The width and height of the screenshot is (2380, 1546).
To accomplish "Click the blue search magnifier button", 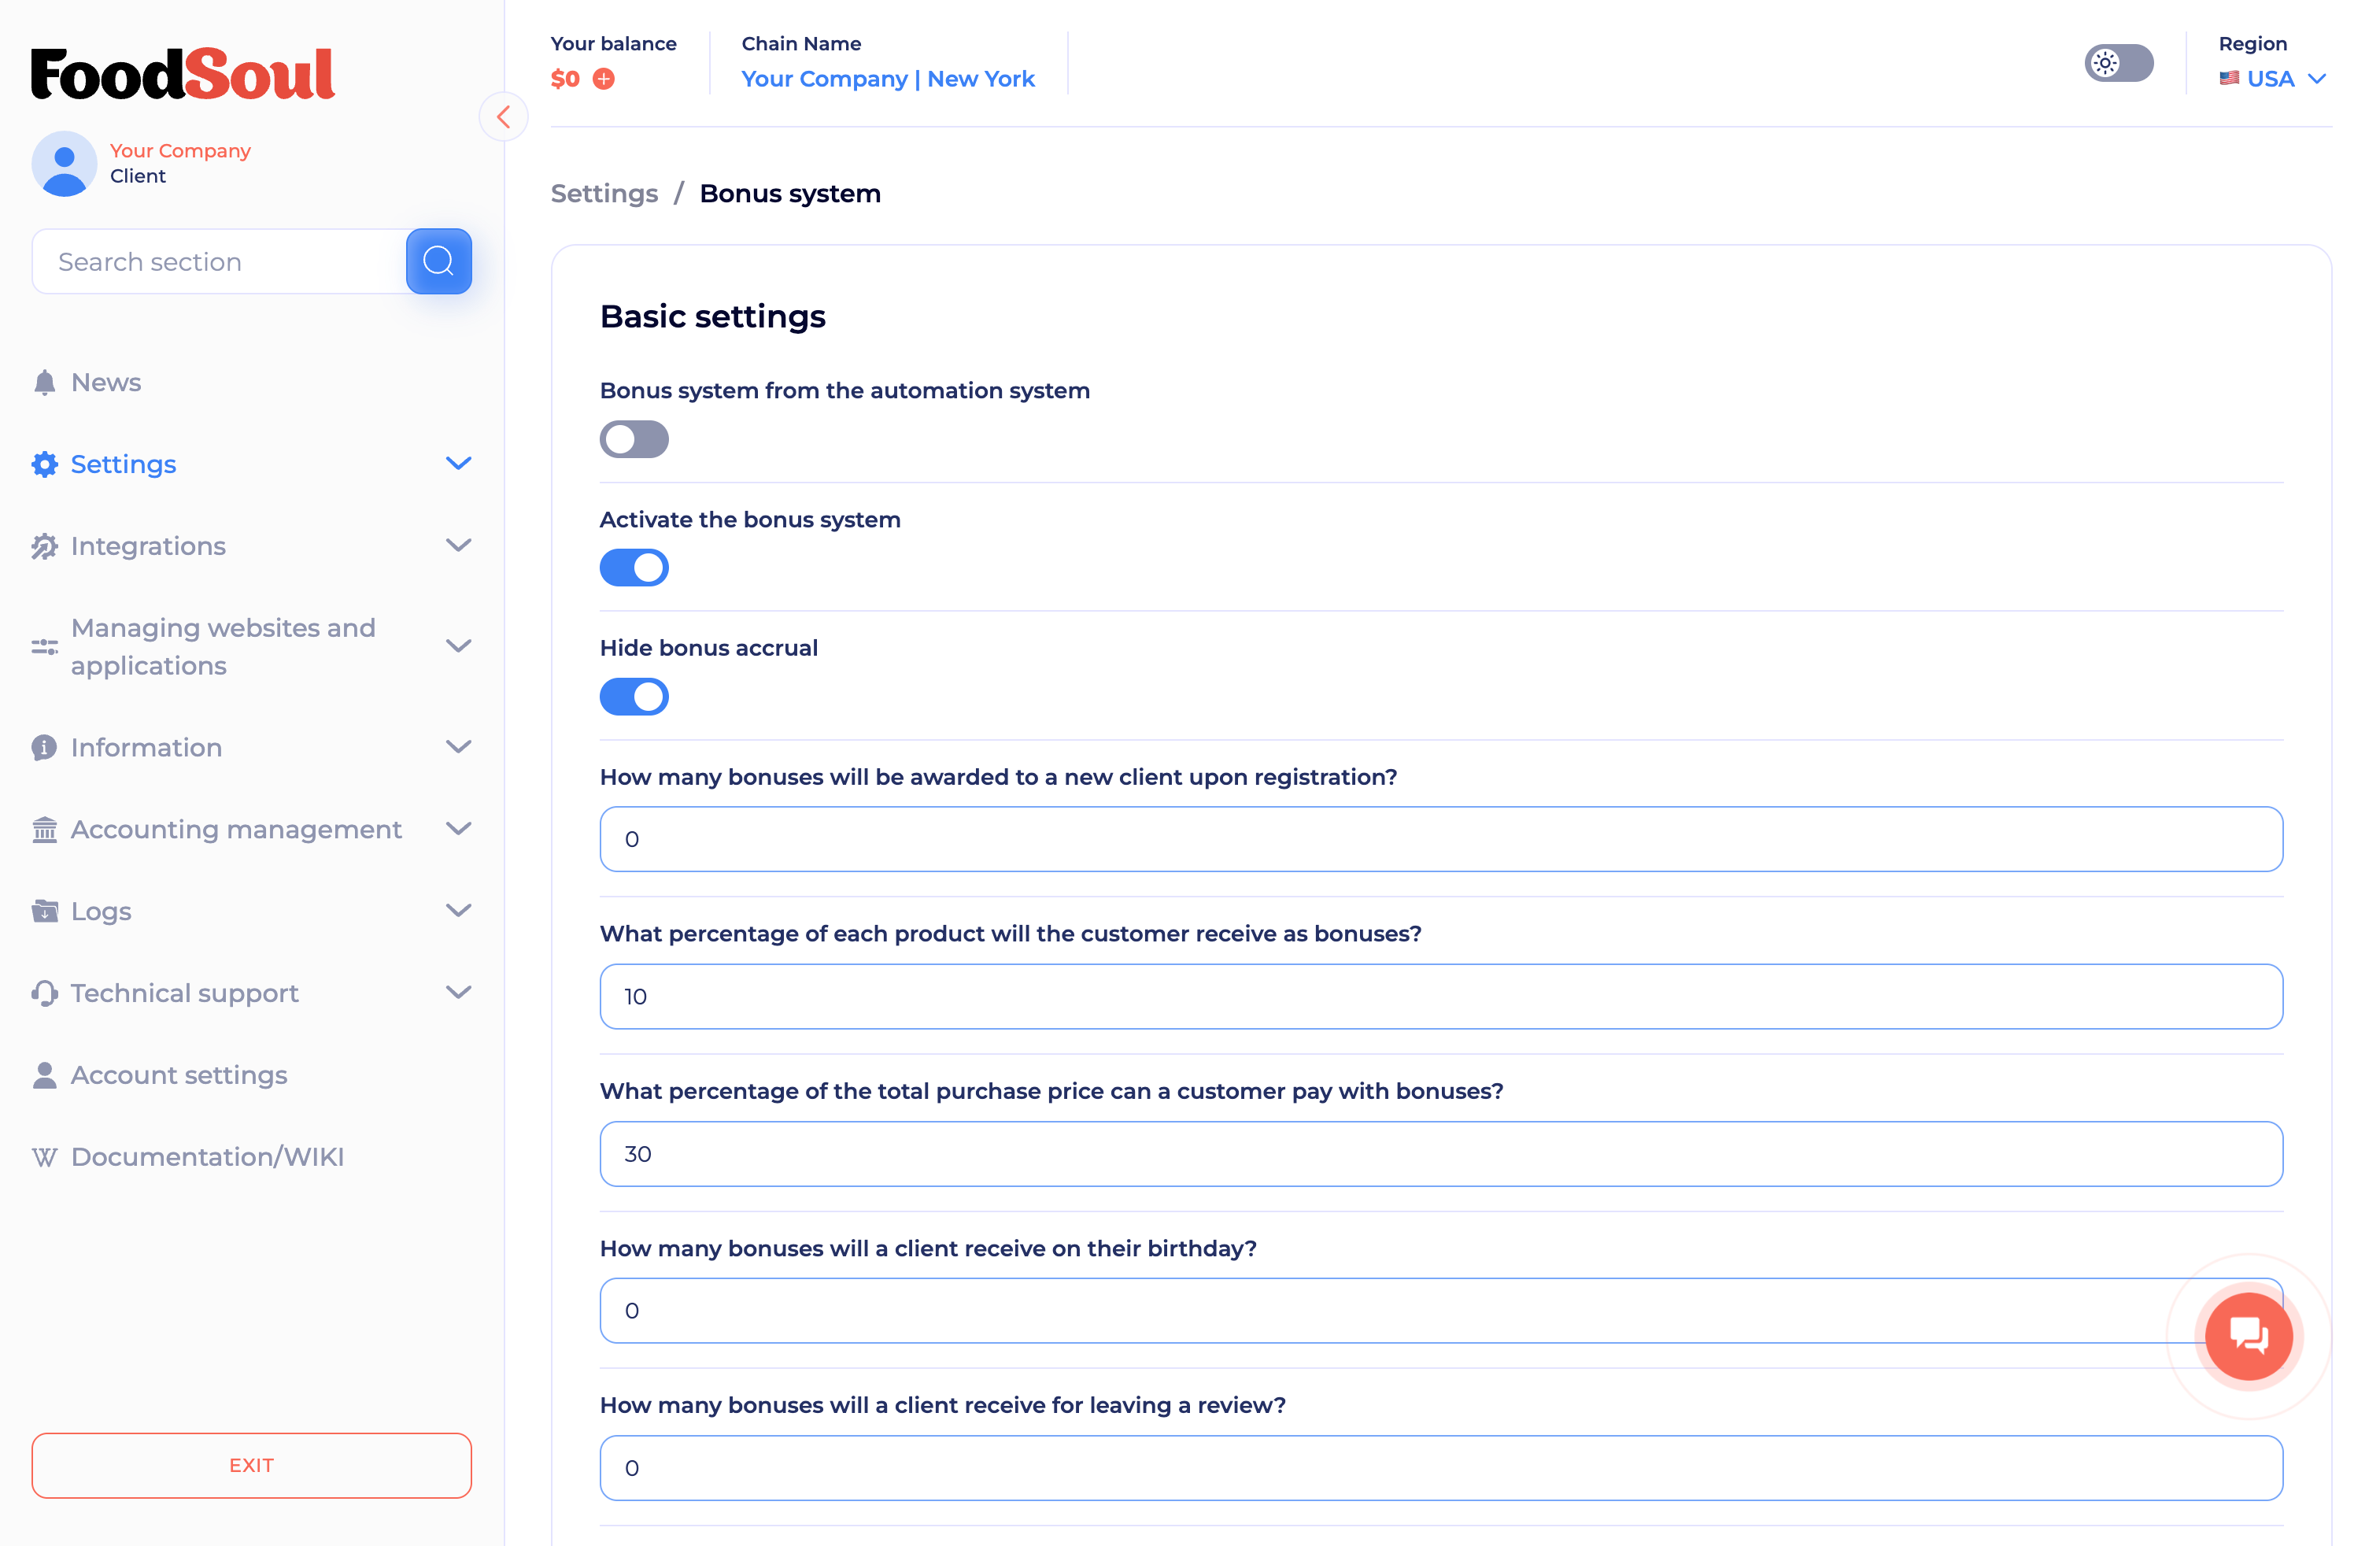I will pos(438,261).
